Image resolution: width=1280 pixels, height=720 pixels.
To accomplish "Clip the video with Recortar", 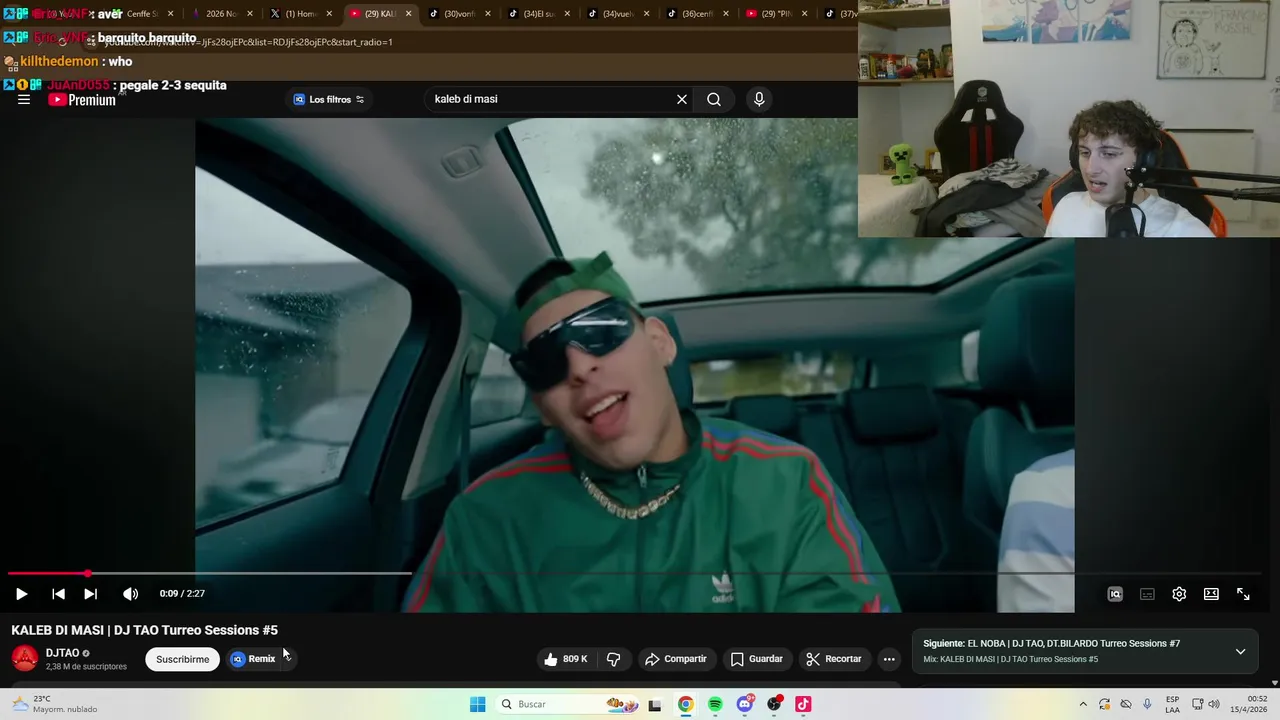I will click(x=834, y=659).
